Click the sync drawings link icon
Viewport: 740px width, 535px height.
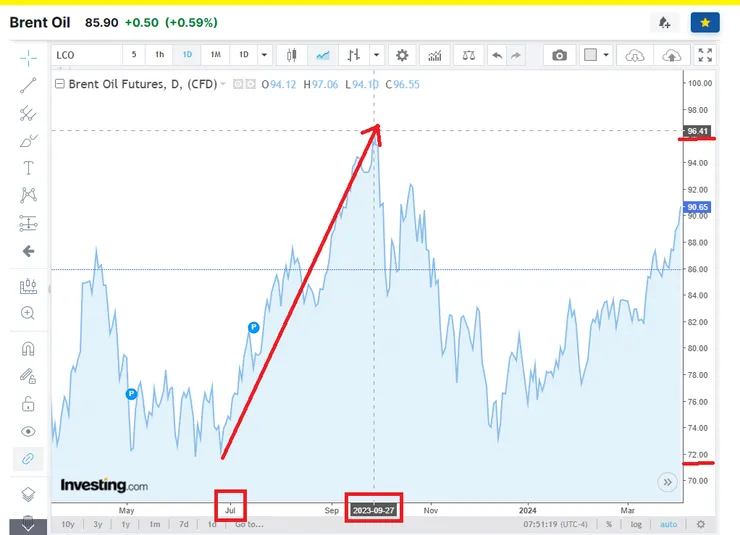click(28, 459)
